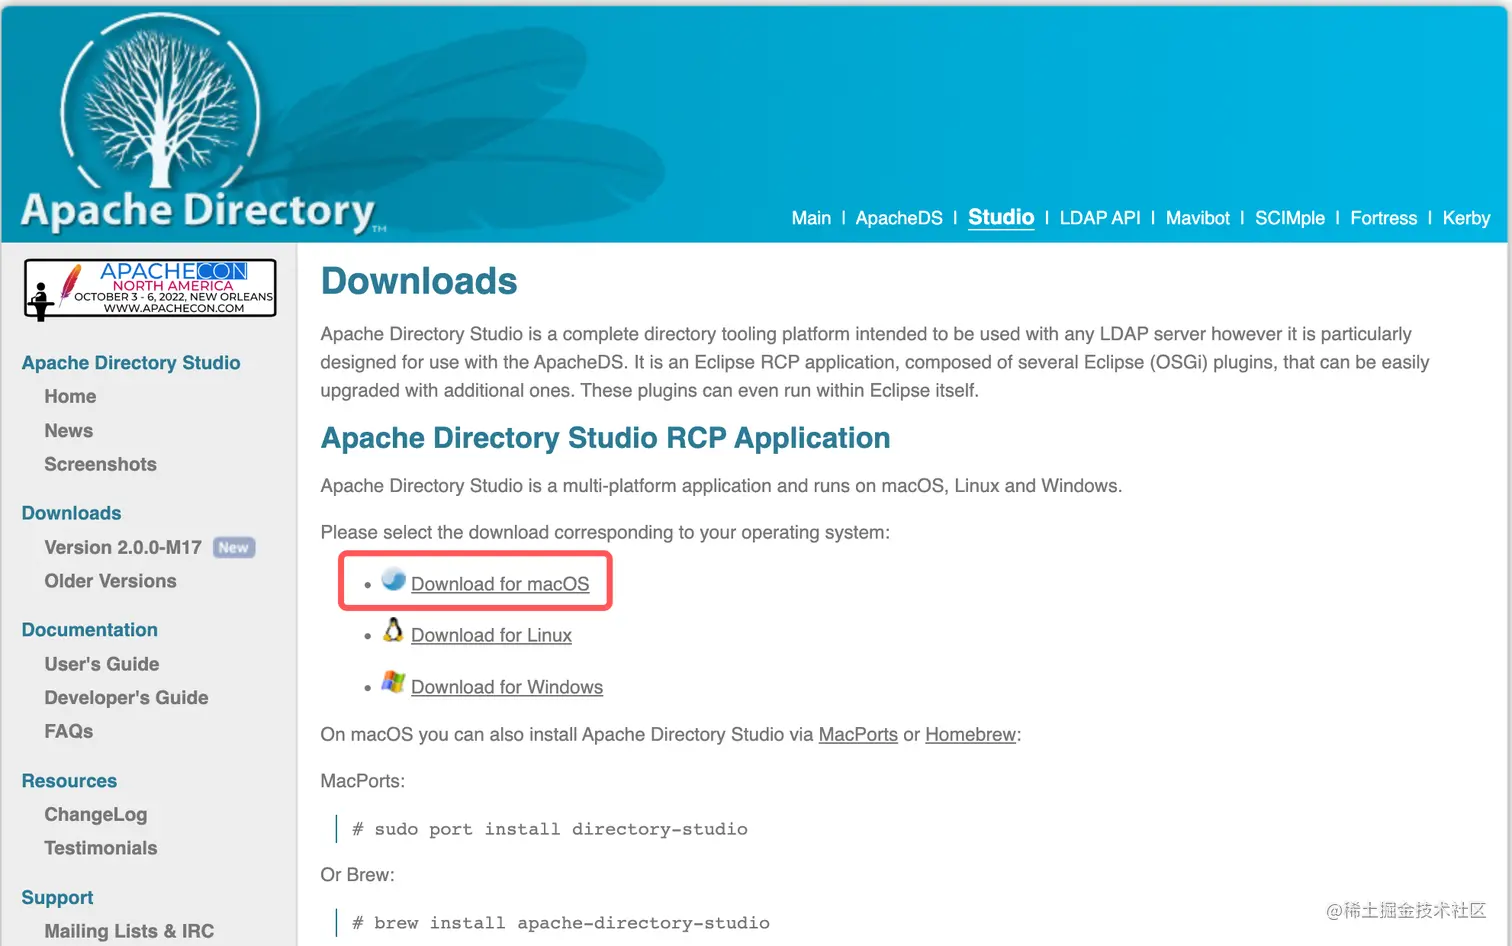Open Version 2.0.0-M17 in the sidebar
1512x946 pixels.
pyautogui.click(x=123, y=547)
